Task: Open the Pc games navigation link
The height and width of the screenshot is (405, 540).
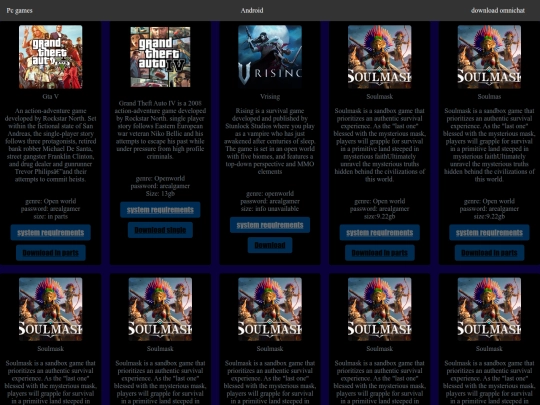Action: click(x=19, y=10)
